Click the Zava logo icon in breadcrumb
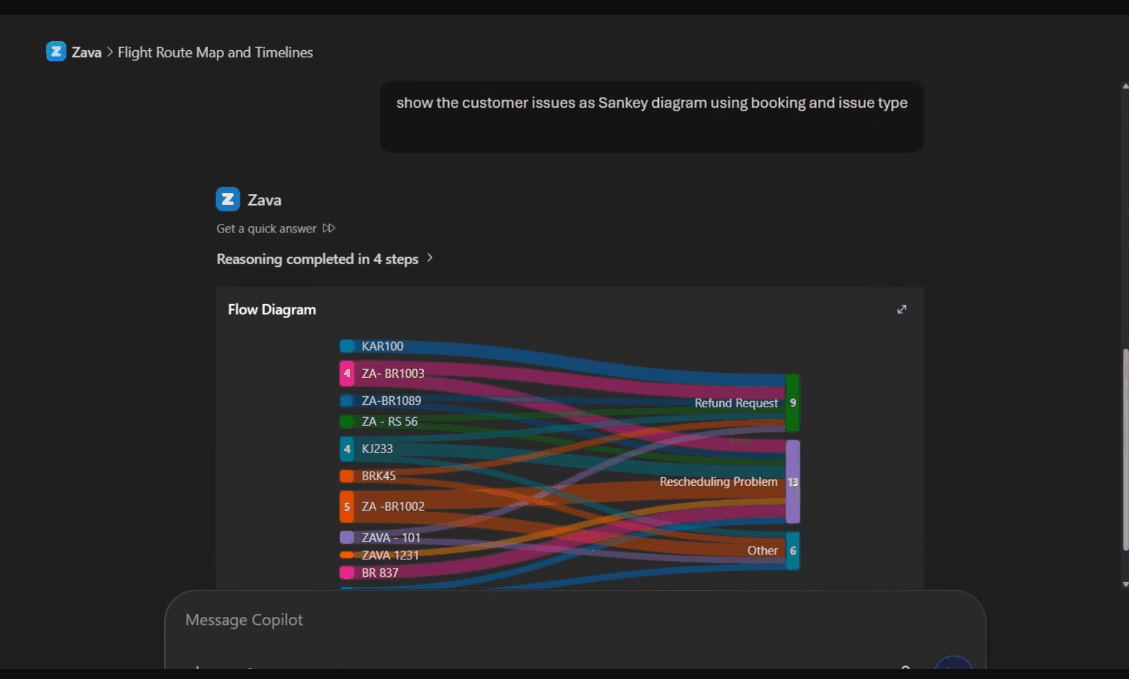The image size is (1129, 679). click(56, 52)
